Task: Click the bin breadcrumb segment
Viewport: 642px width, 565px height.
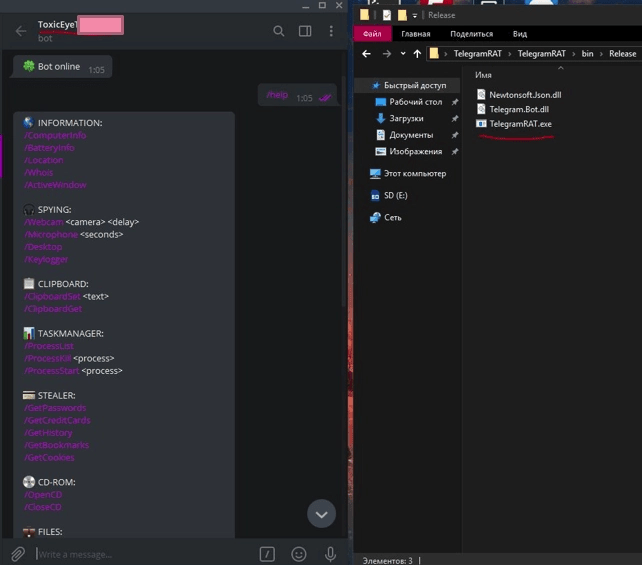Action: coord(587,54)
